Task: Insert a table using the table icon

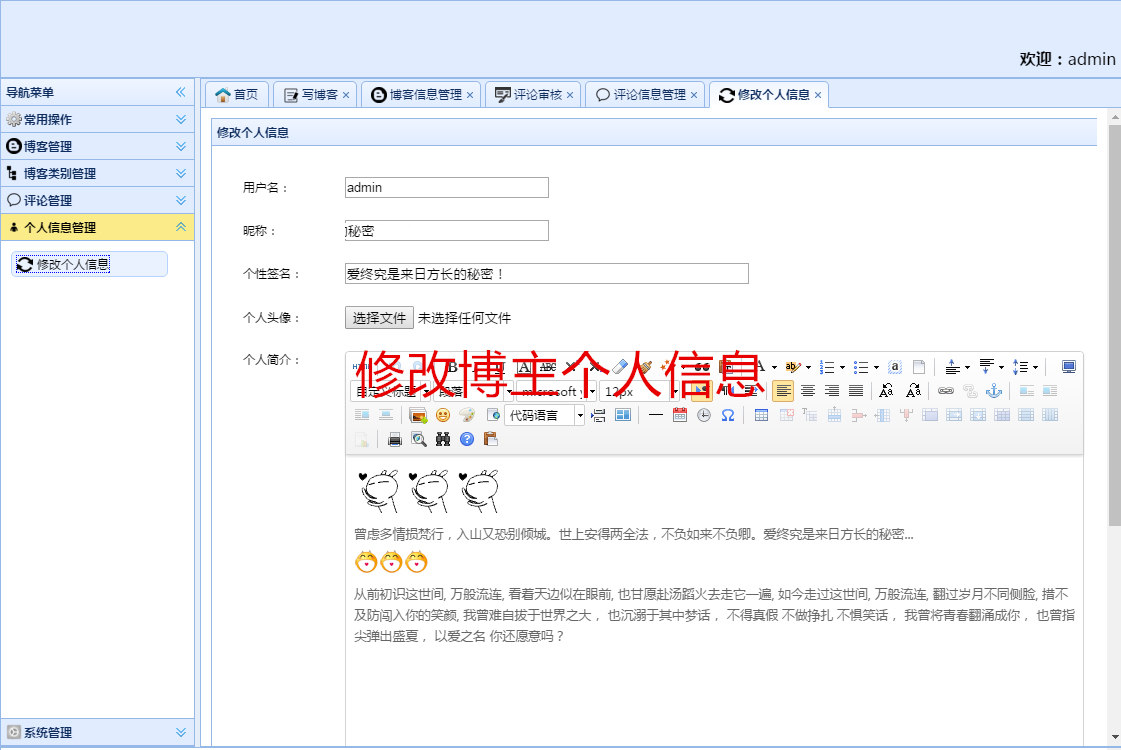Action: point(762,415)
